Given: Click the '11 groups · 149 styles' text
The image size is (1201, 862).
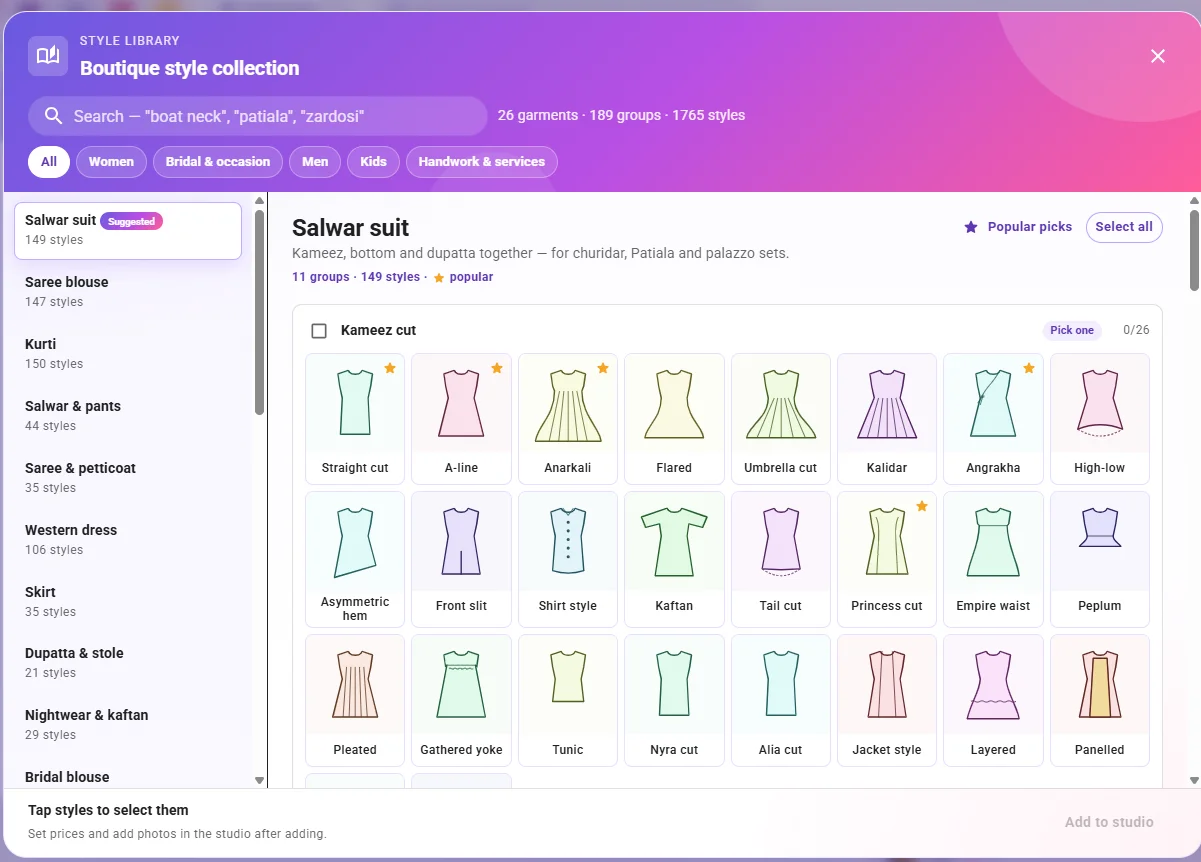Looking at the screenshot, I should coord(356,277).
